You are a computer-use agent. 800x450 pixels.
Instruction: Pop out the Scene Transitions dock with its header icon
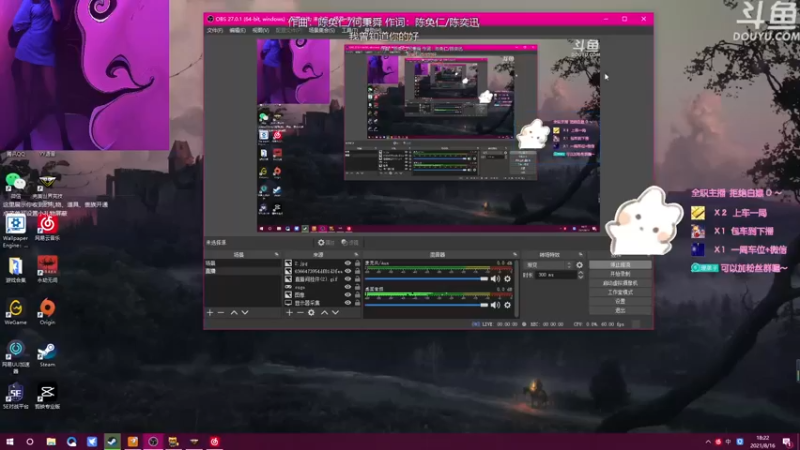coord(581,254)
